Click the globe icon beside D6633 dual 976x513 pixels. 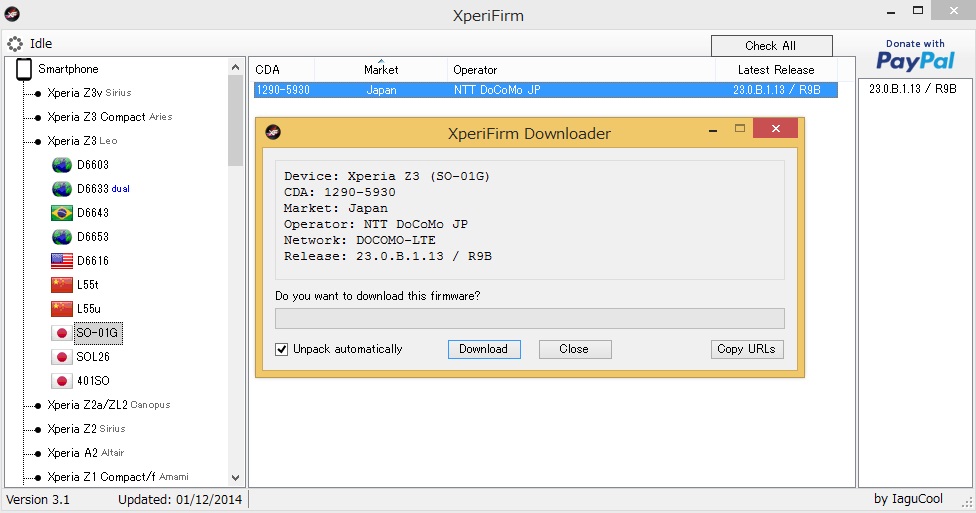pyautogui.click(x=62, y=189)
